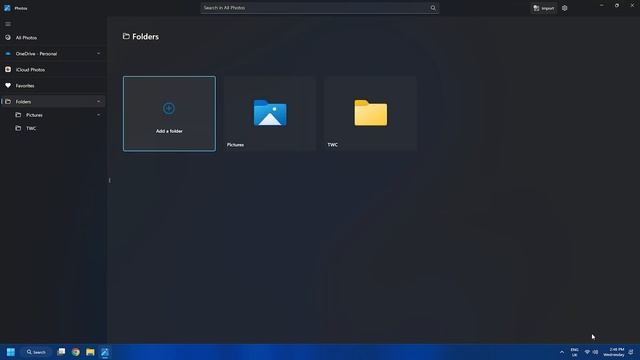This screenshot has height=360, width=640.
Task: Open iCloud Photos section
Action: coord(53,70)
